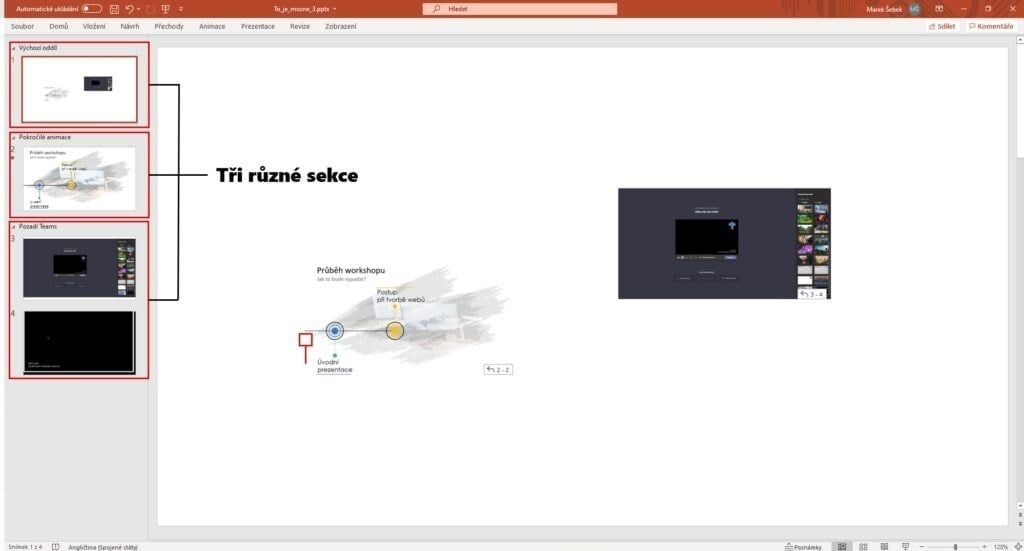The height and width of the screenshot is (551, 1024).
Task: Switch to Slide Sorter view
Action: click(863, 546)
